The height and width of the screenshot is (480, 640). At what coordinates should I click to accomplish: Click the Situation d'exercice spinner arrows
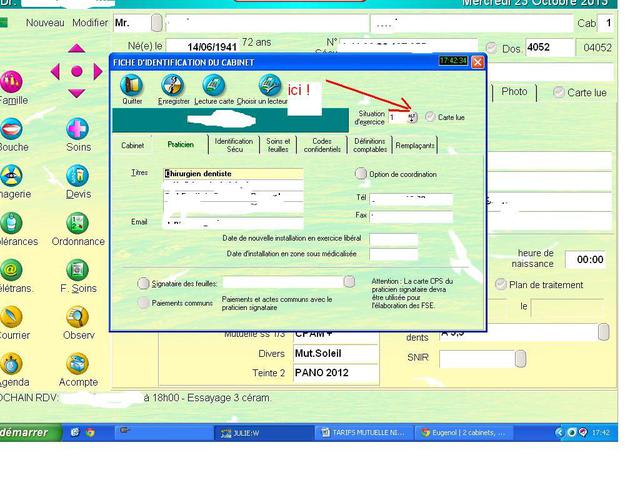pos(412,117)
